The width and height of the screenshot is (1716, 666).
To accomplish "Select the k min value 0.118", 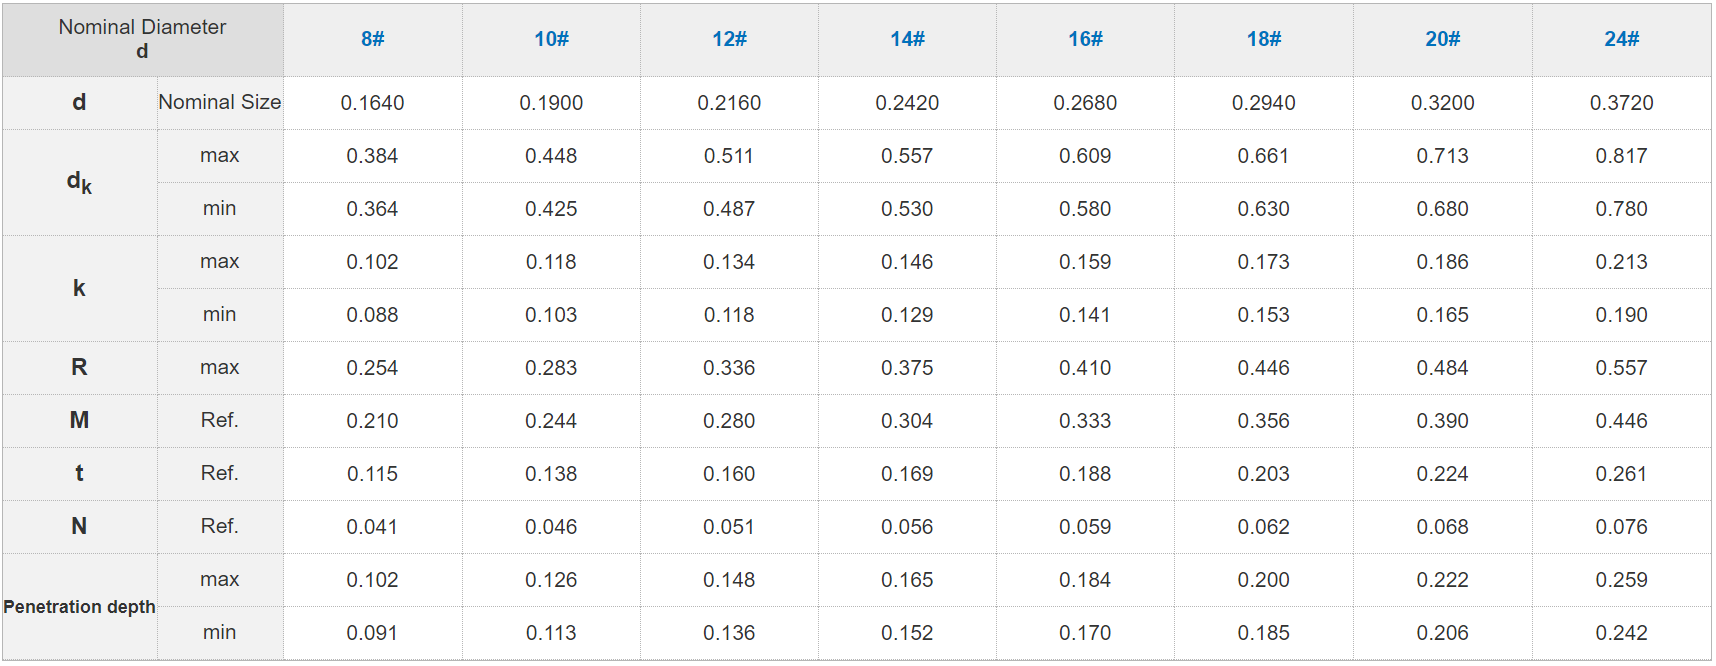I will 729,315.
